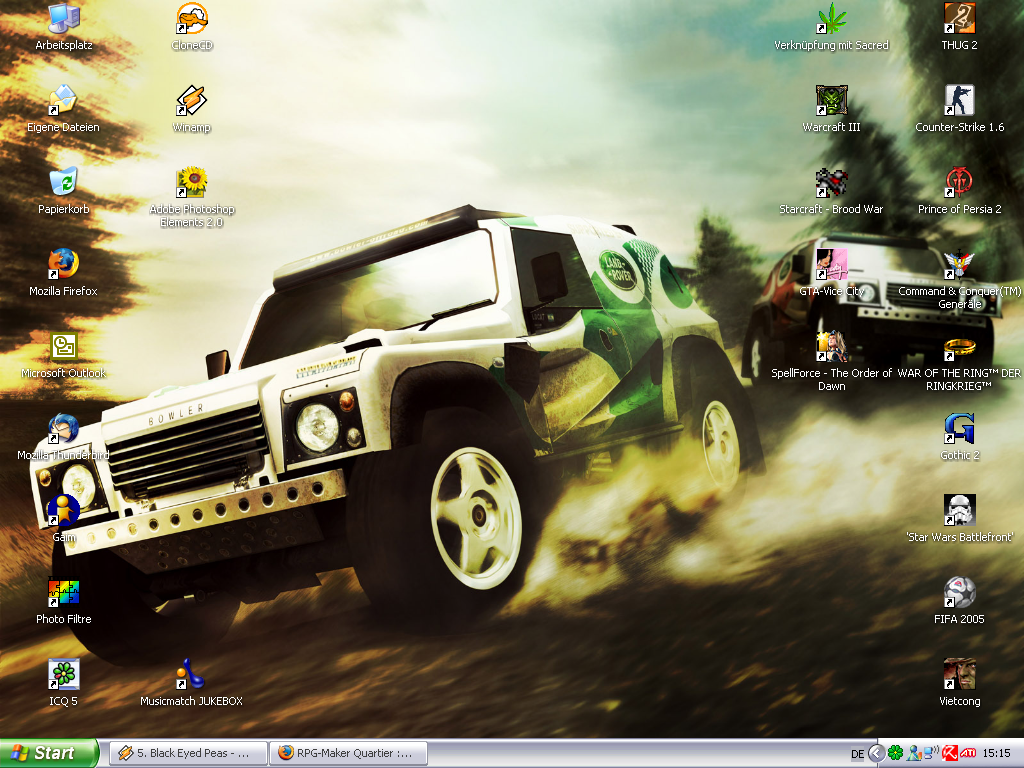The width and height of the screenshot is (1024, 768).
Task: Select the Arbeitsplatz desktop icon
Action: [63, 19]
